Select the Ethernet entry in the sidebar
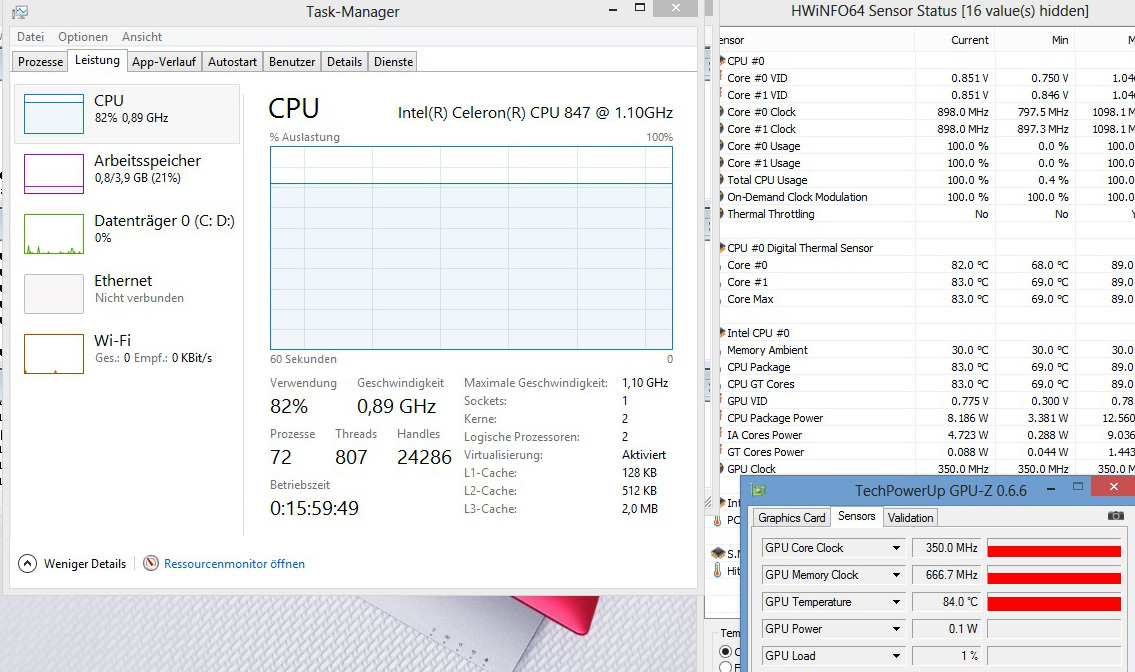The image size is (1135, 672). tap(127, 294)
